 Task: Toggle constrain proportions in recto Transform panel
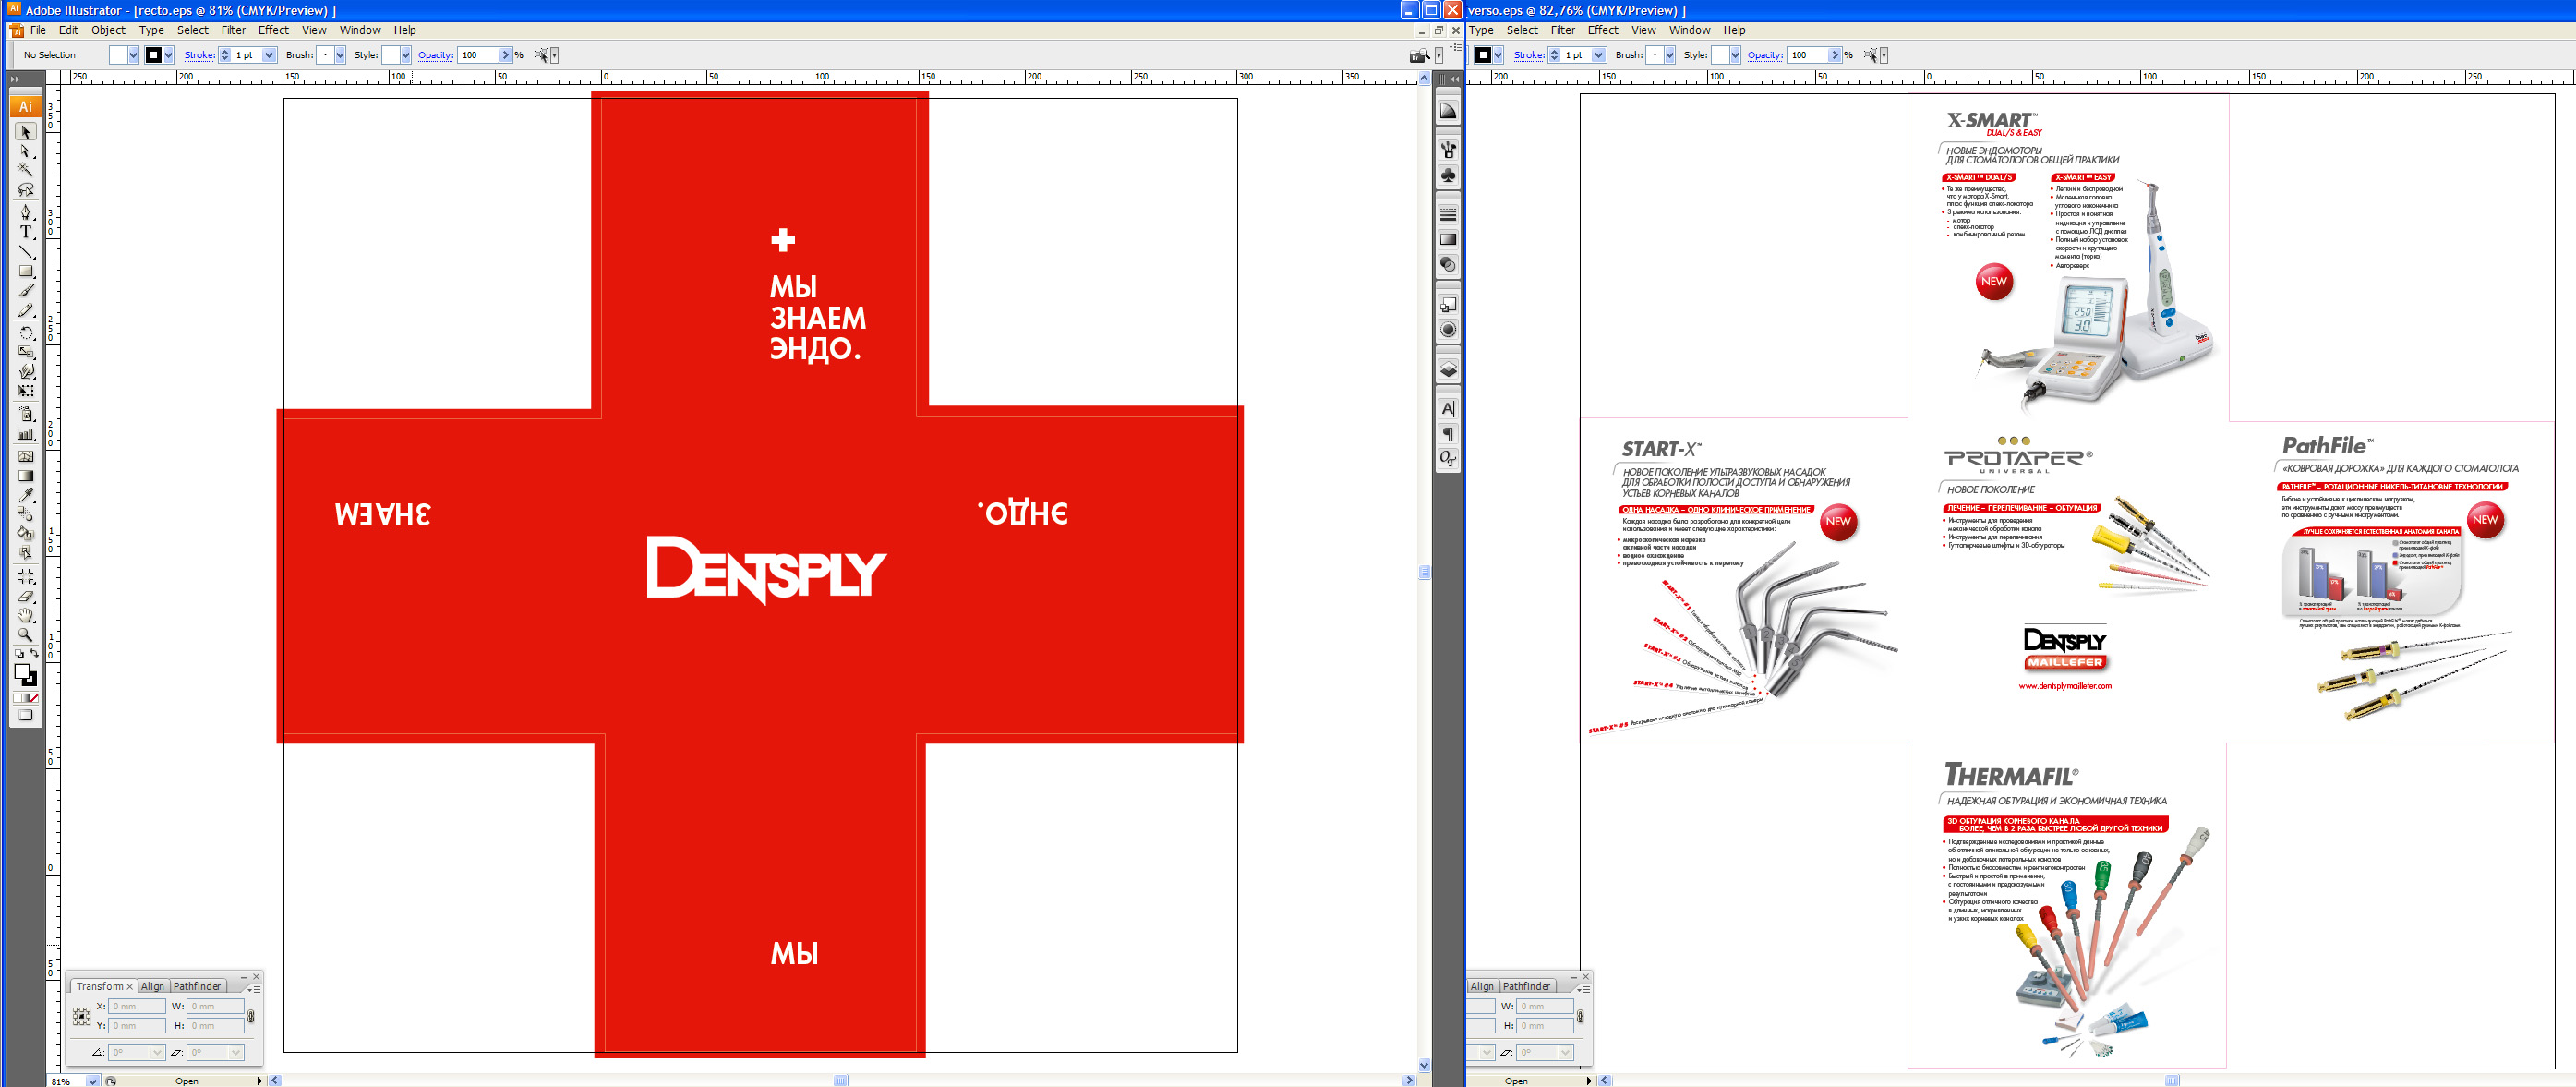pyautogui.click(x=251, y=1016)
